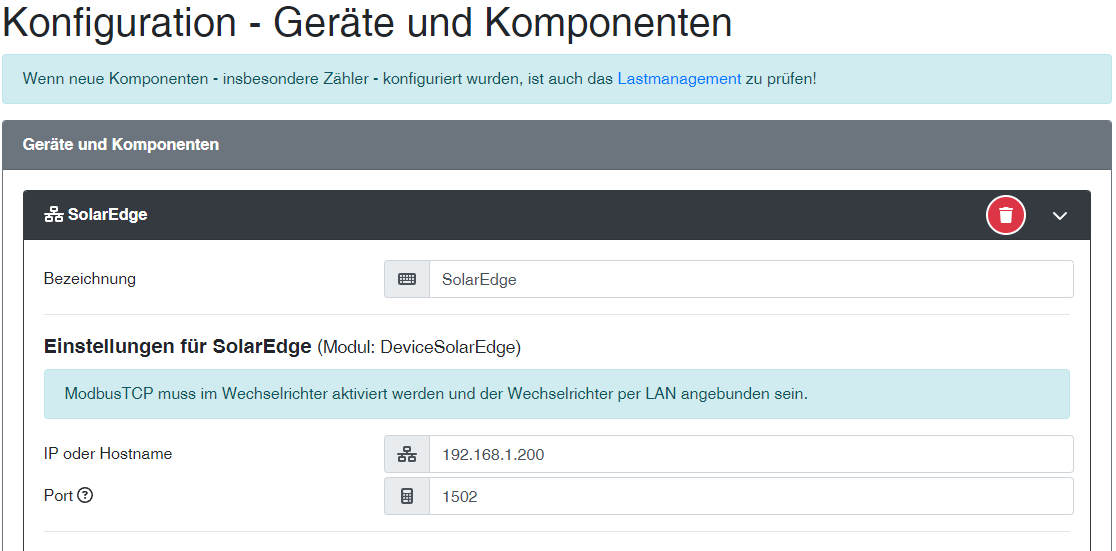This screenshot has height=551, width=1116.
Task: Click the Konfiguration page title
Action: pyautogui.click(x=368, y=24)
